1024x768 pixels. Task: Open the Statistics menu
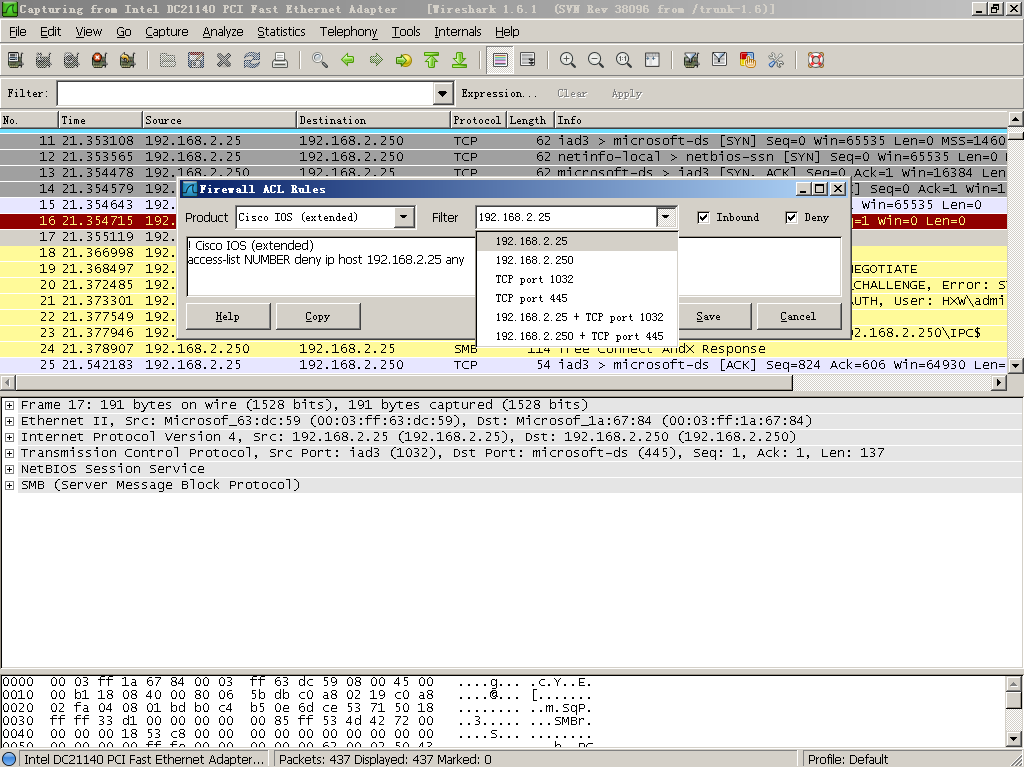tap(281, 32)
